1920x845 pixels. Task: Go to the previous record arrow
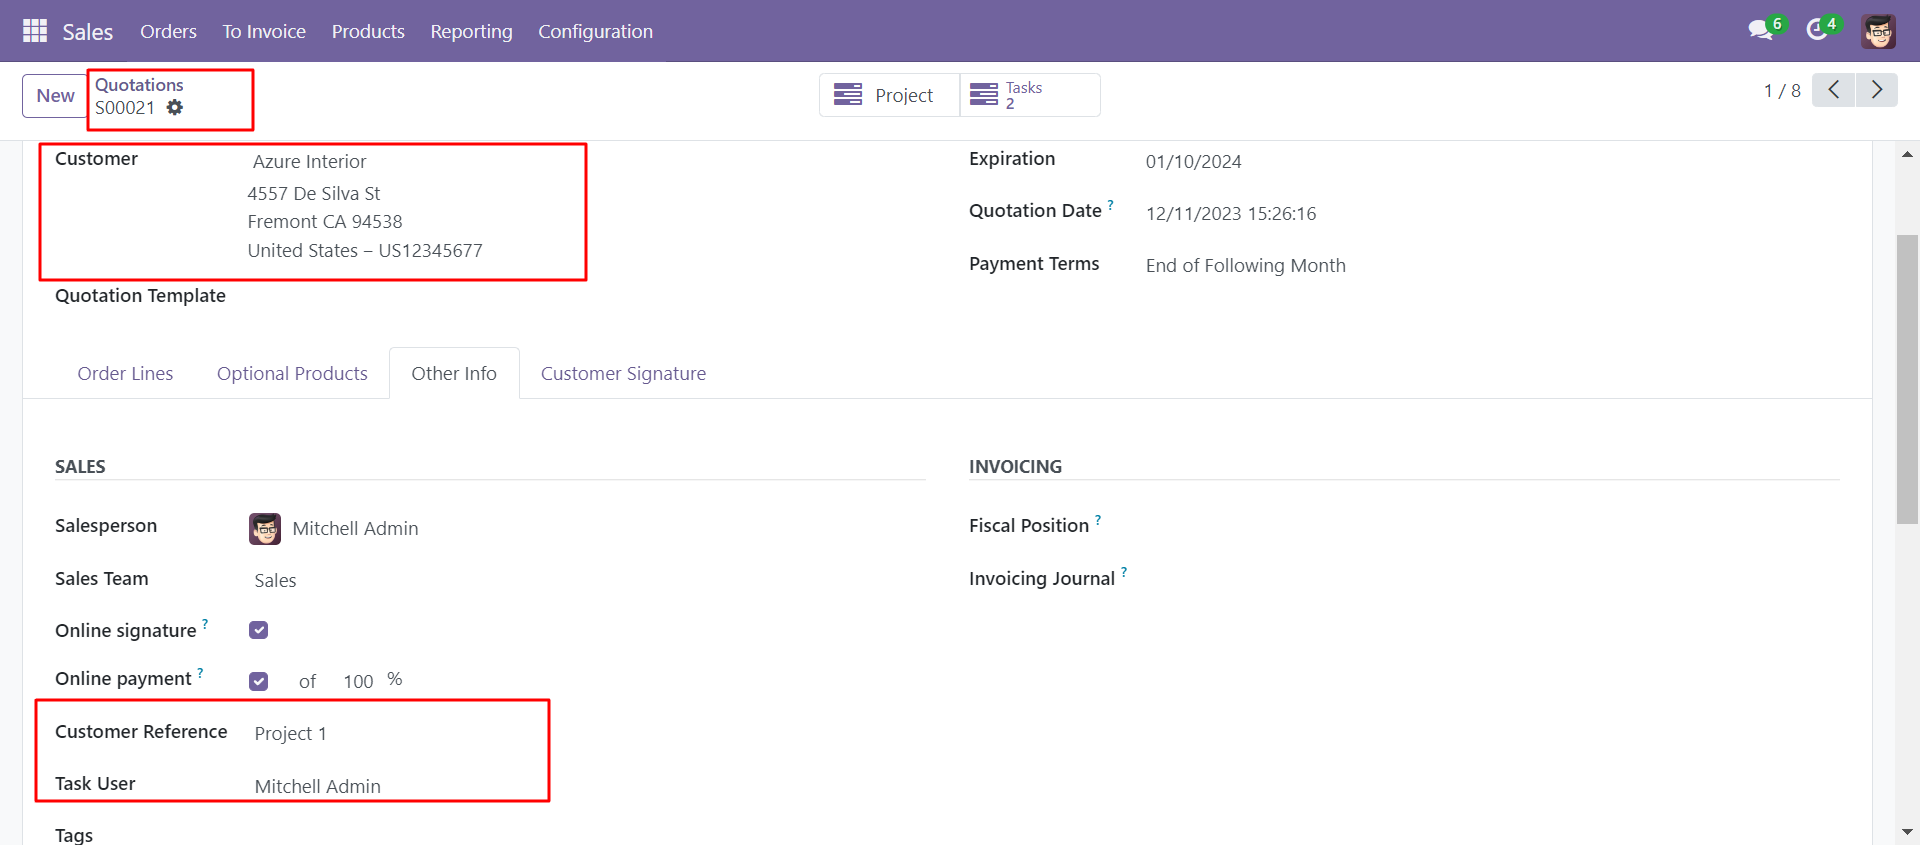click(x=1833, y=90)
